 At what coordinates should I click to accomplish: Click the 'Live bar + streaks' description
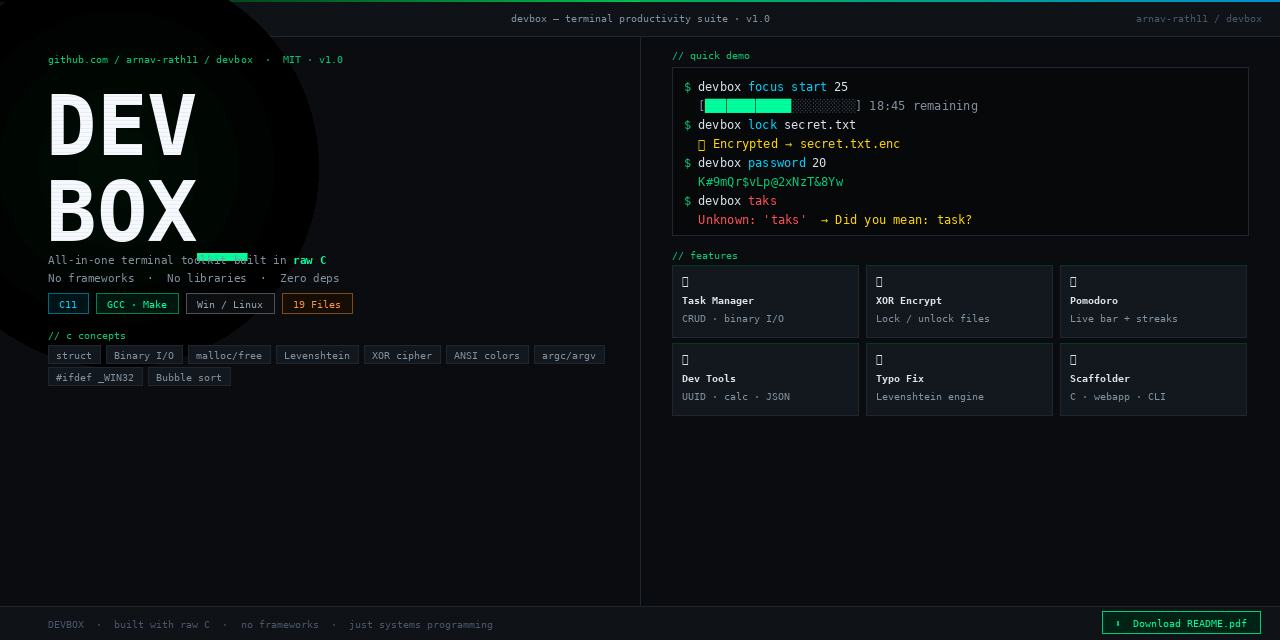click(1124, 319)
